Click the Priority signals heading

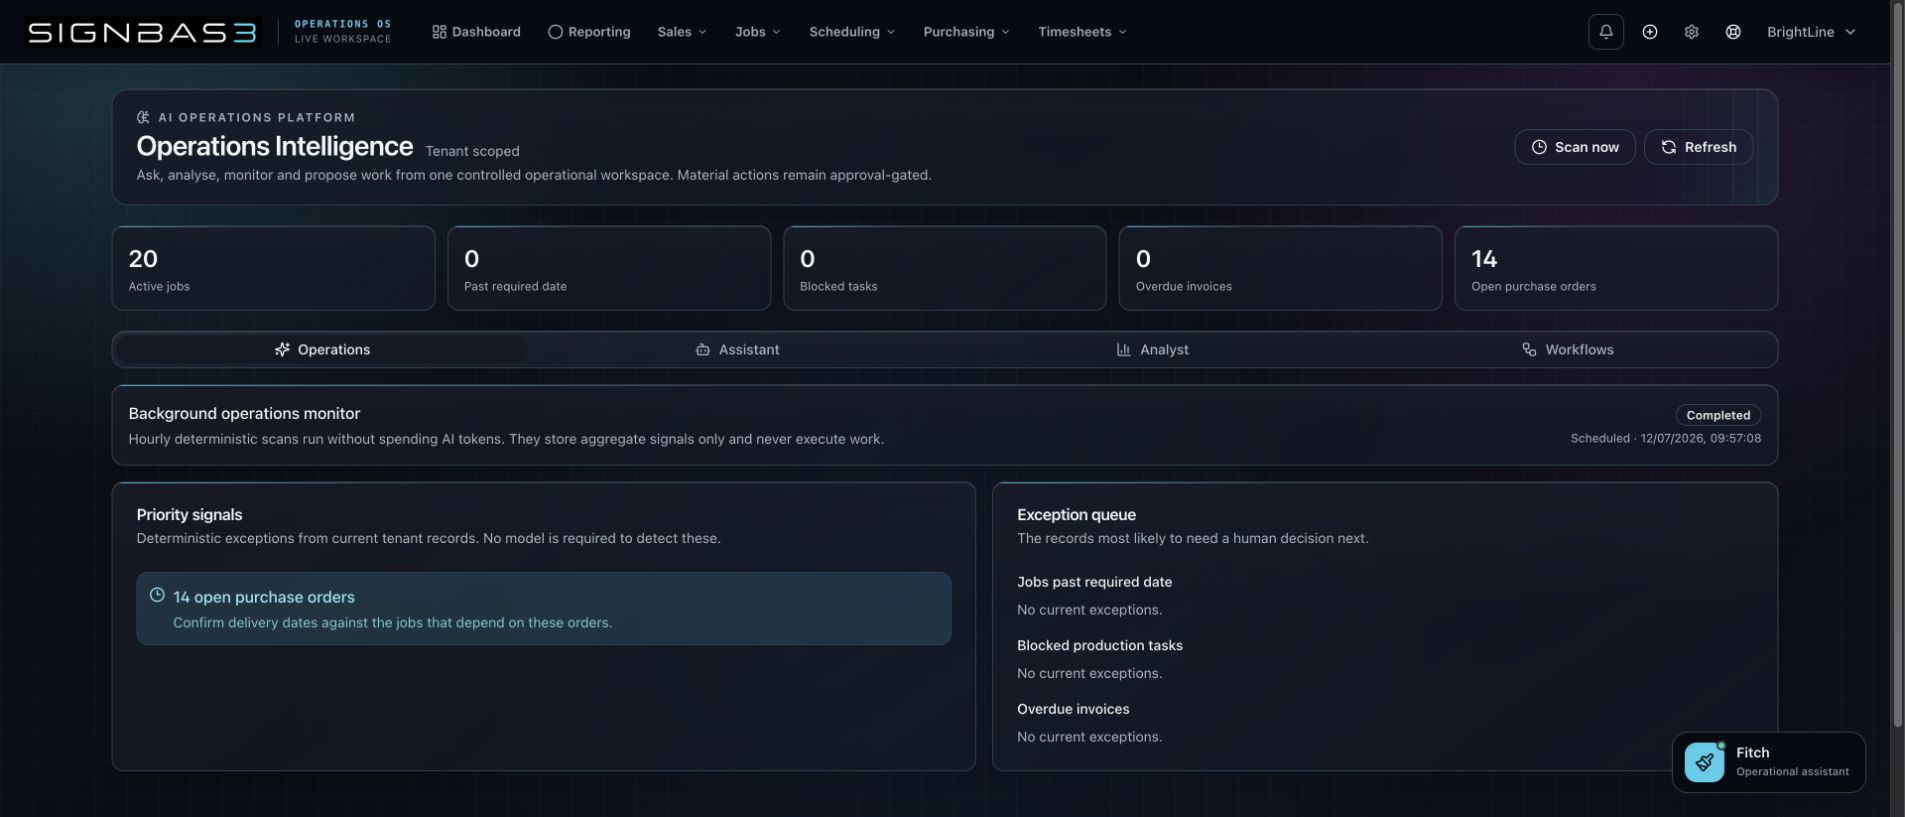coord(189,514)
